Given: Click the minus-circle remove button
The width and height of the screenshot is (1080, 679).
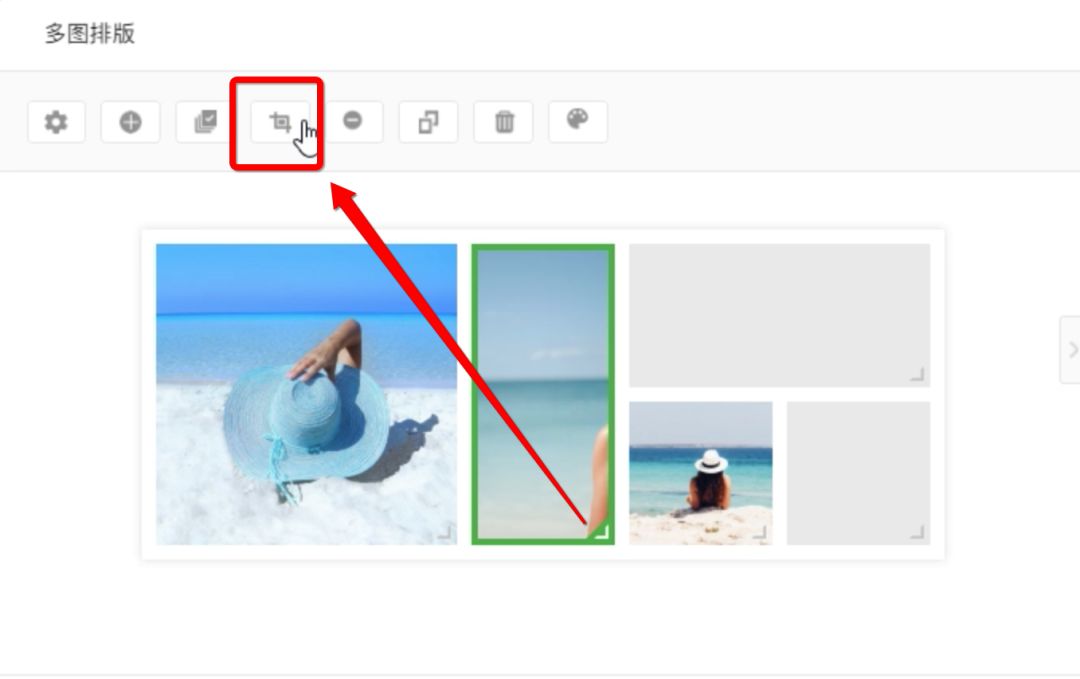Looking at the screenshot, I should coord(353,122).
